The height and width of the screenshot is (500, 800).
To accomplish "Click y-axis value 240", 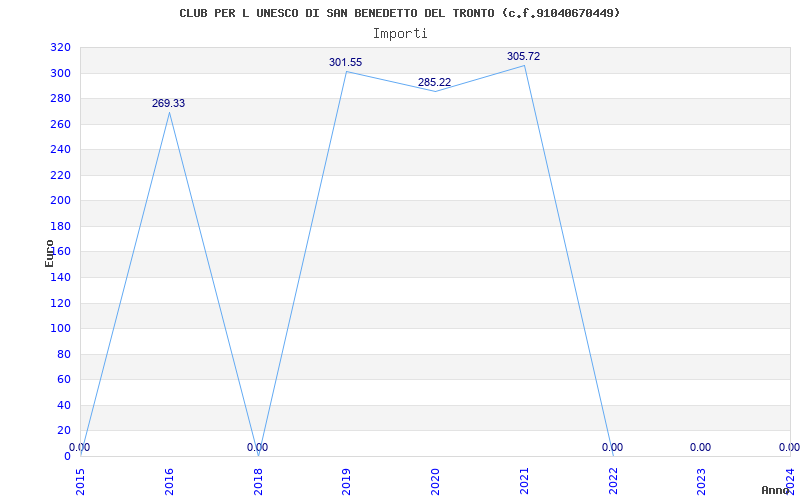I will click(x=60, y=149).
